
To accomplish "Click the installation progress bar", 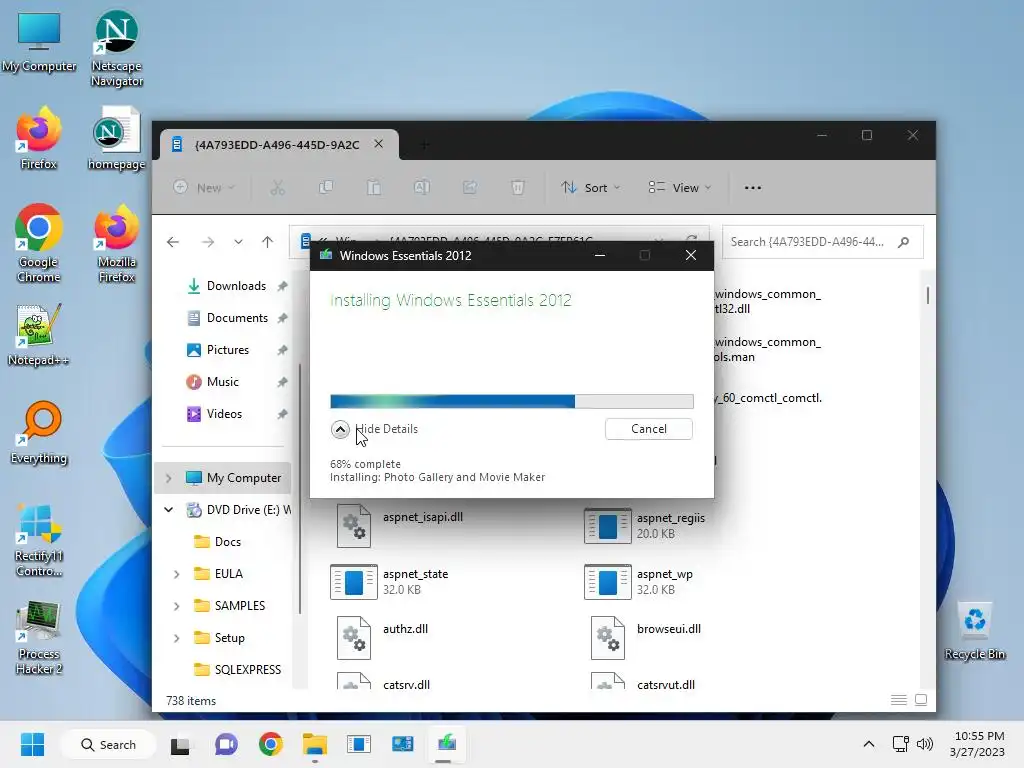I will [512, 401].
